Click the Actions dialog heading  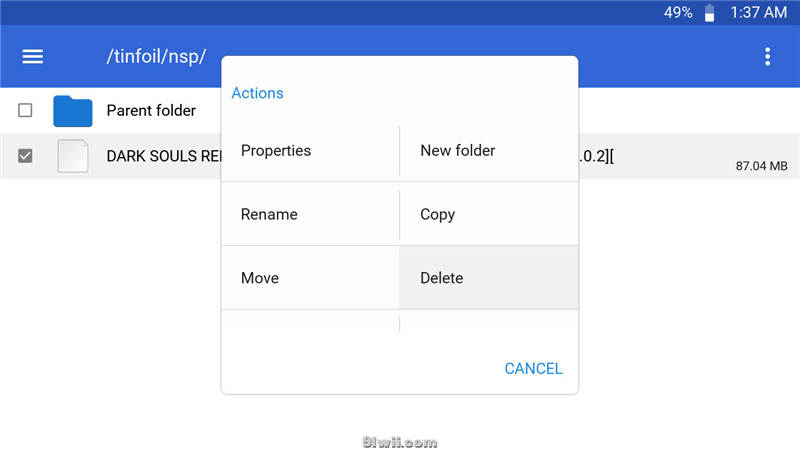click(257, 93)
